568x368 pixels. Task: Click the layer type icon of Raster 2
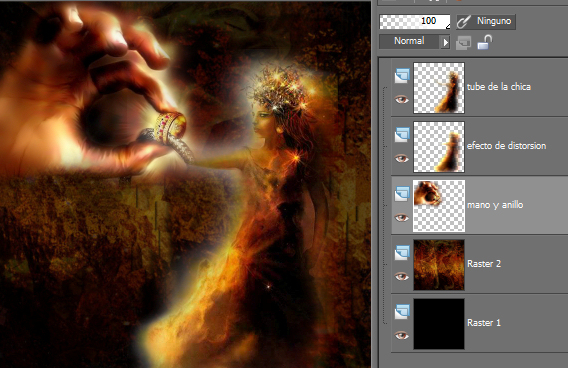pyautogui.click(x=402, y=253)
